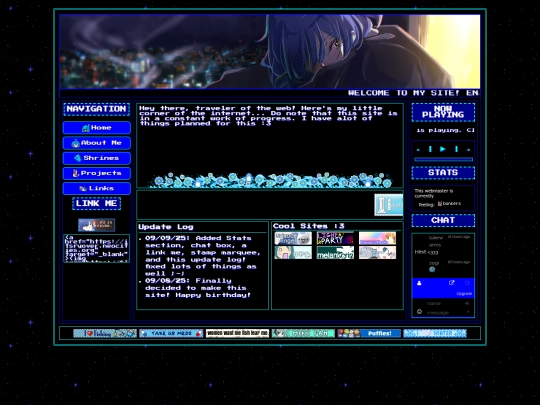
Task: Raise the music player volume
Action: (x=468, y=150)
